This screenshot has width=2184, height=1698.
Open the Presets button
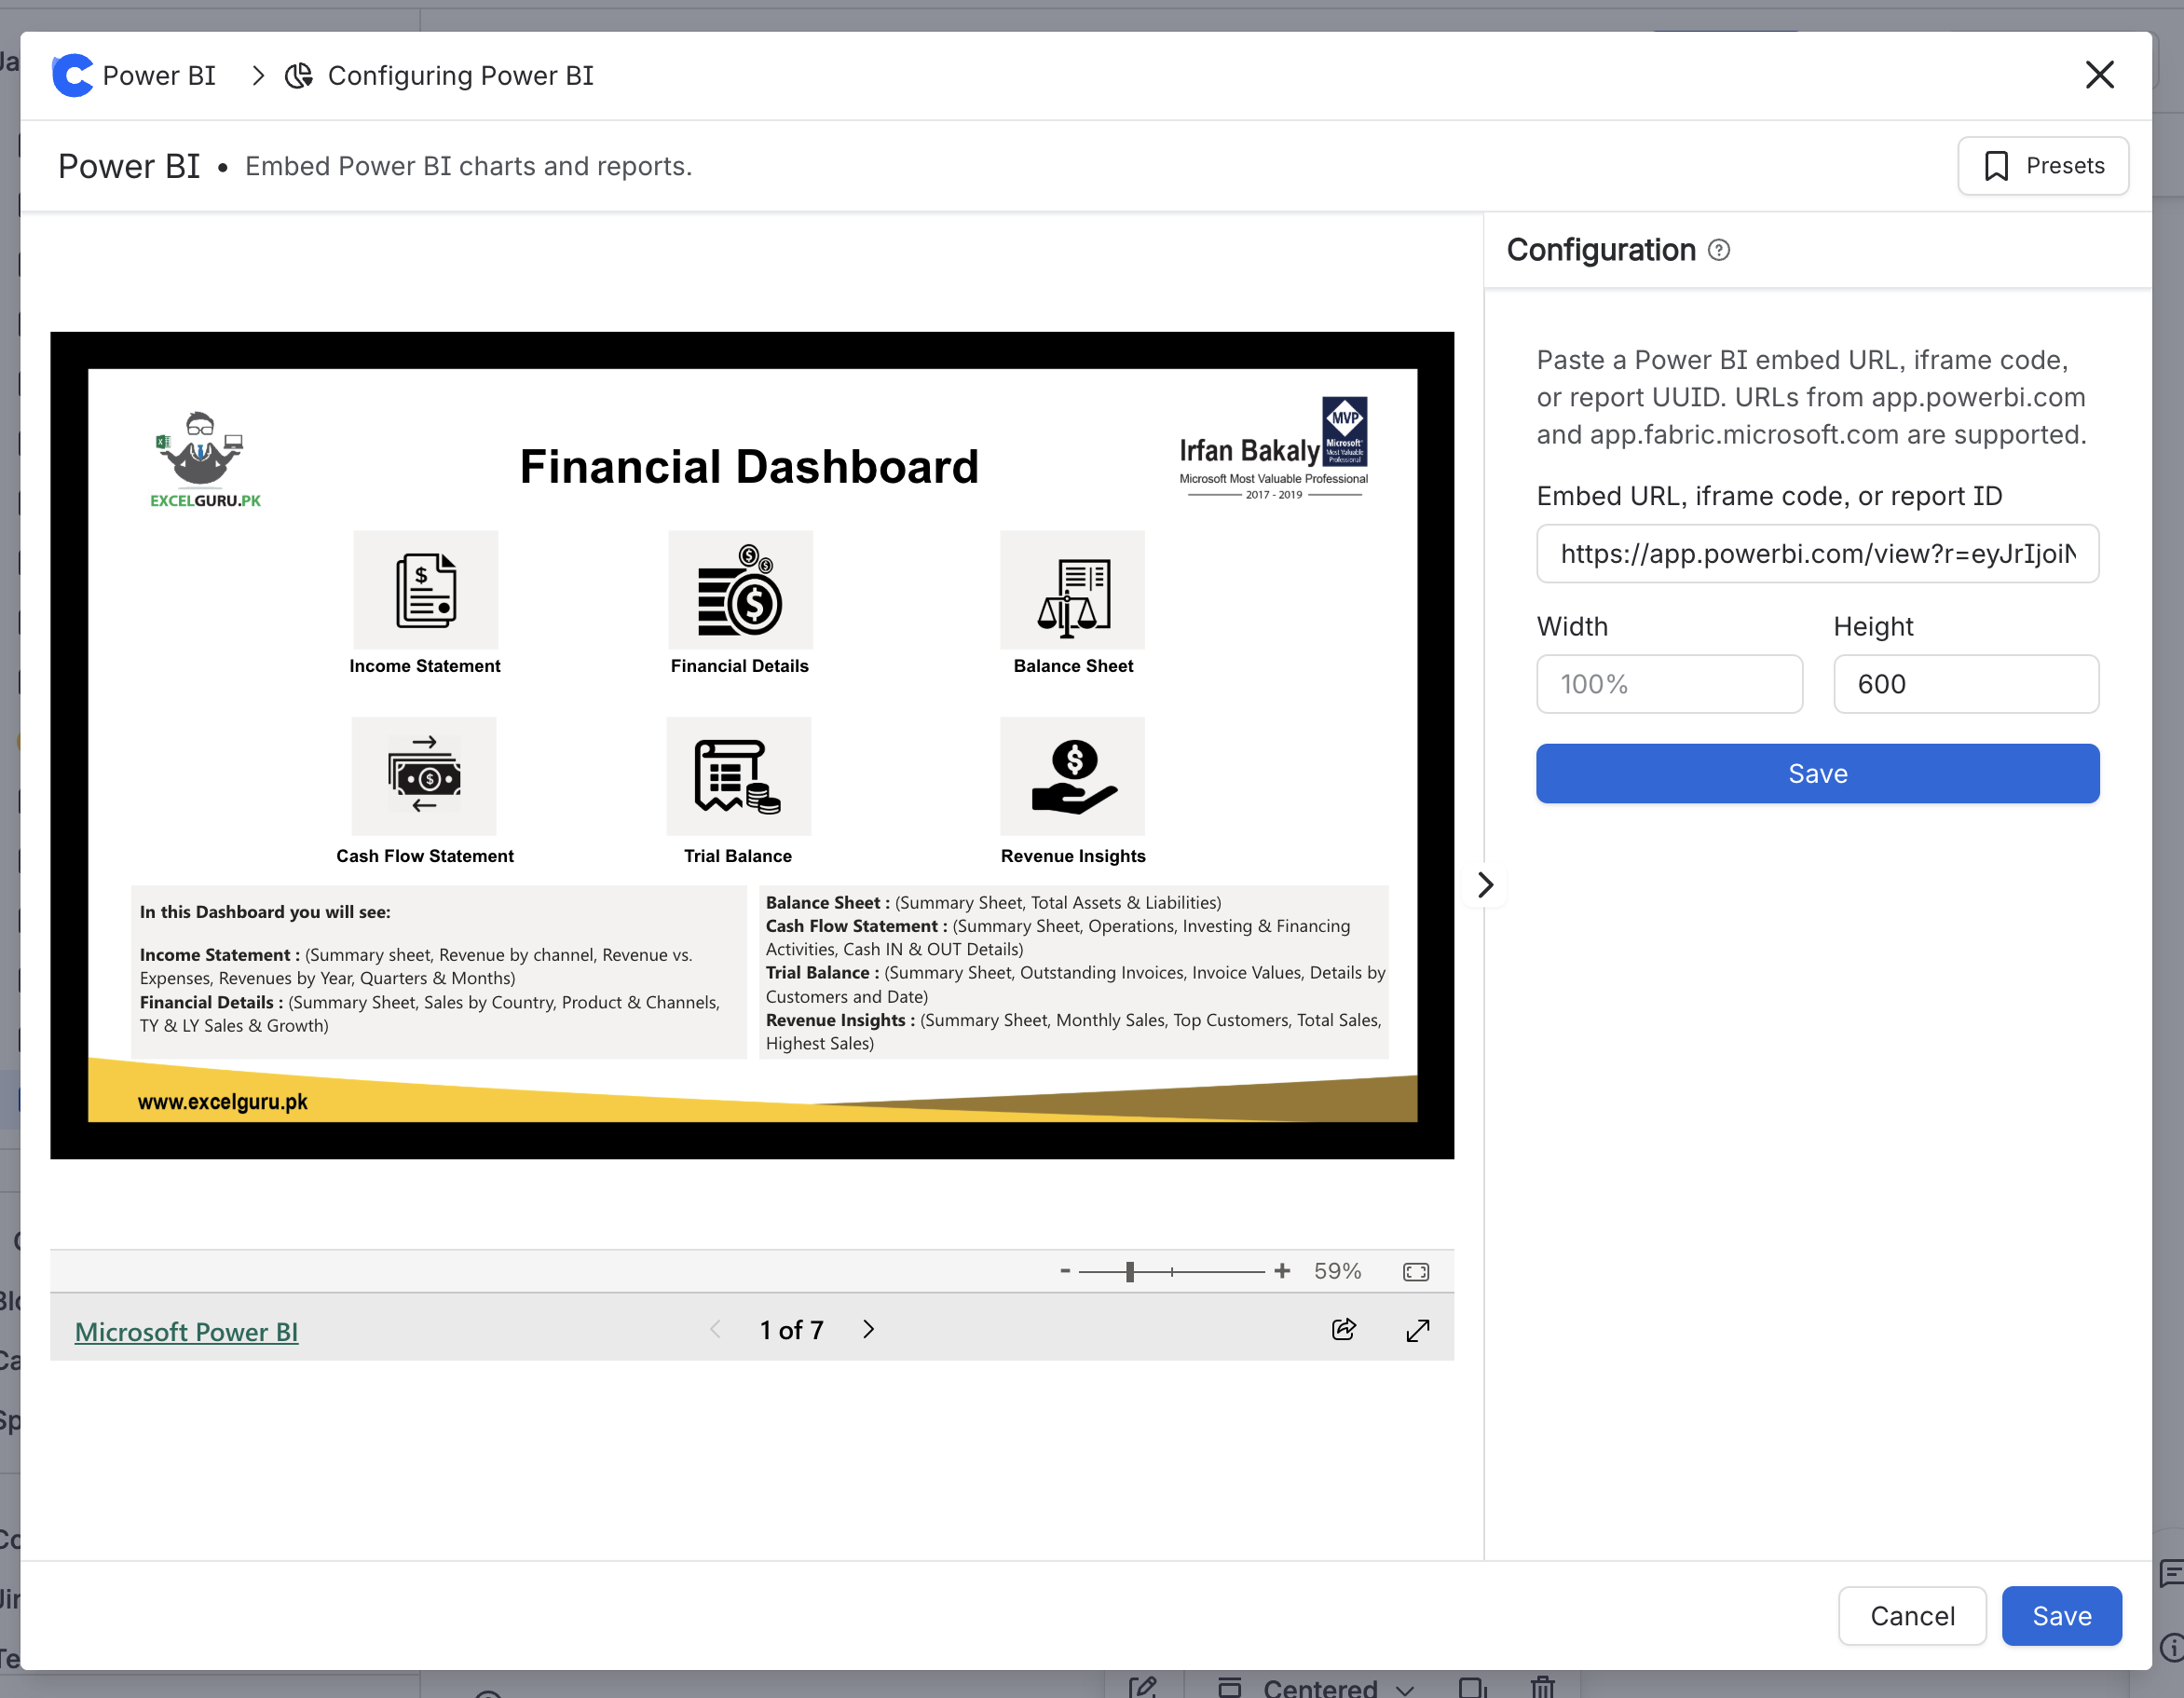pos(2043,166)
